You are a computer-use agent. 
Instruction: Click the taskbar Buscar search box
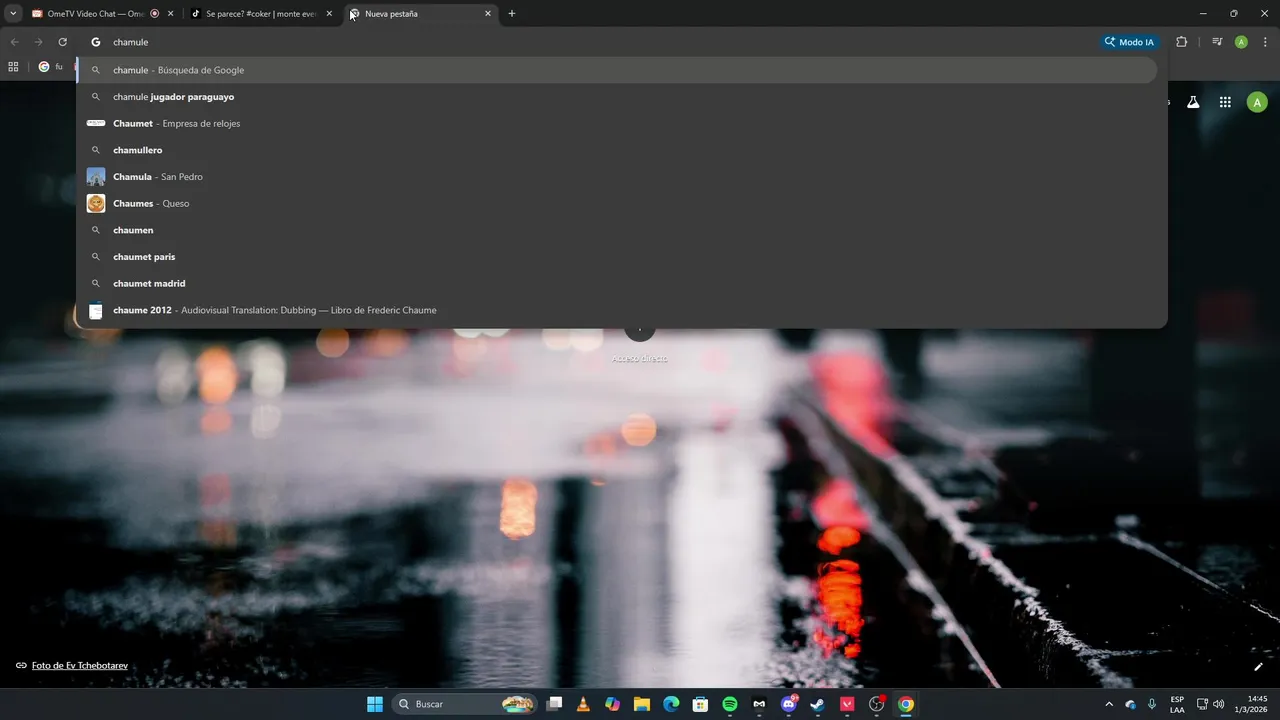coord(465,704)
